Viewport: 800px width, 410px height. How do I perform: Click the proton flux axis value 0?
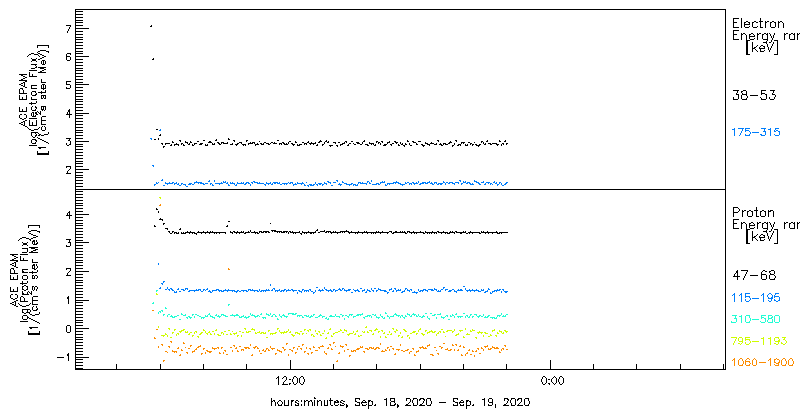tap(66, 328)
